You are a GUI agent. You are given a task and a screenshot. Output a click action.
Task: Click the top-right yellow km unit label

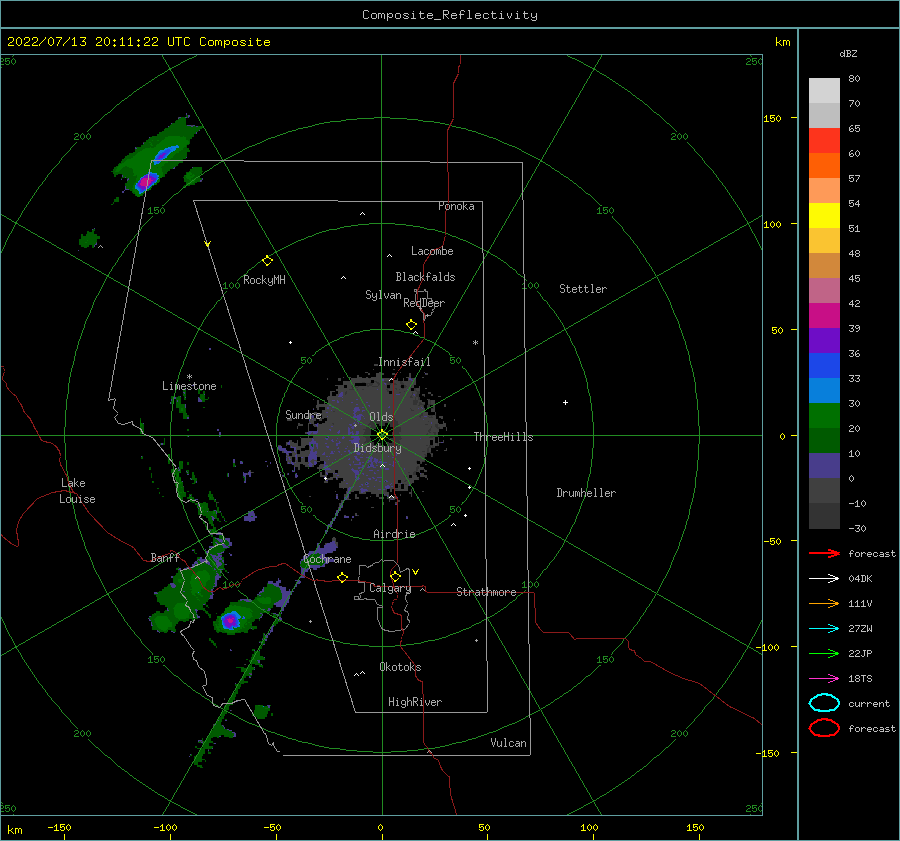point(782,42)
